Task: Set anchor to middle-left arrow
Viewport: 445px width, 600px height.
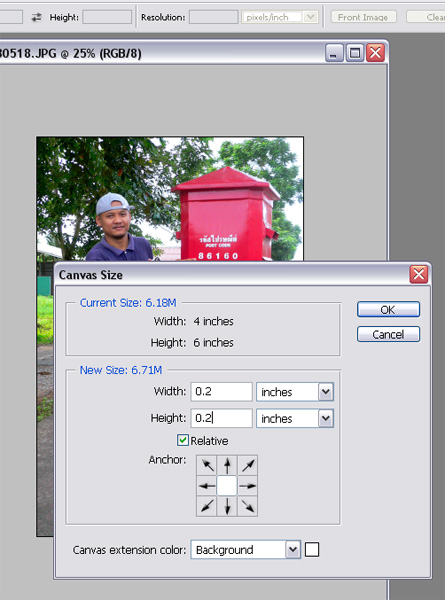Action: pos(207,486)
